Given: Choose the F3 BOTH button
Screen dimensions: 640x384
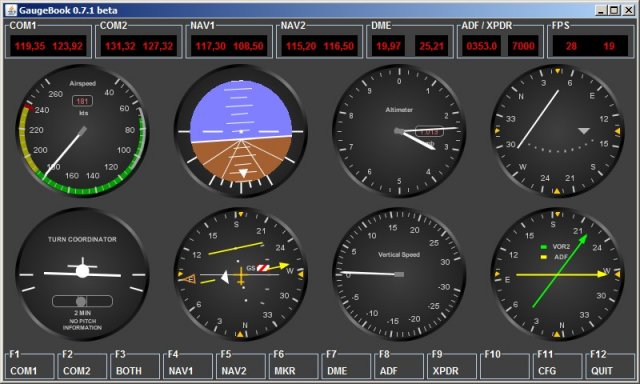Looking at the screenshot, I should click(135, 366).
